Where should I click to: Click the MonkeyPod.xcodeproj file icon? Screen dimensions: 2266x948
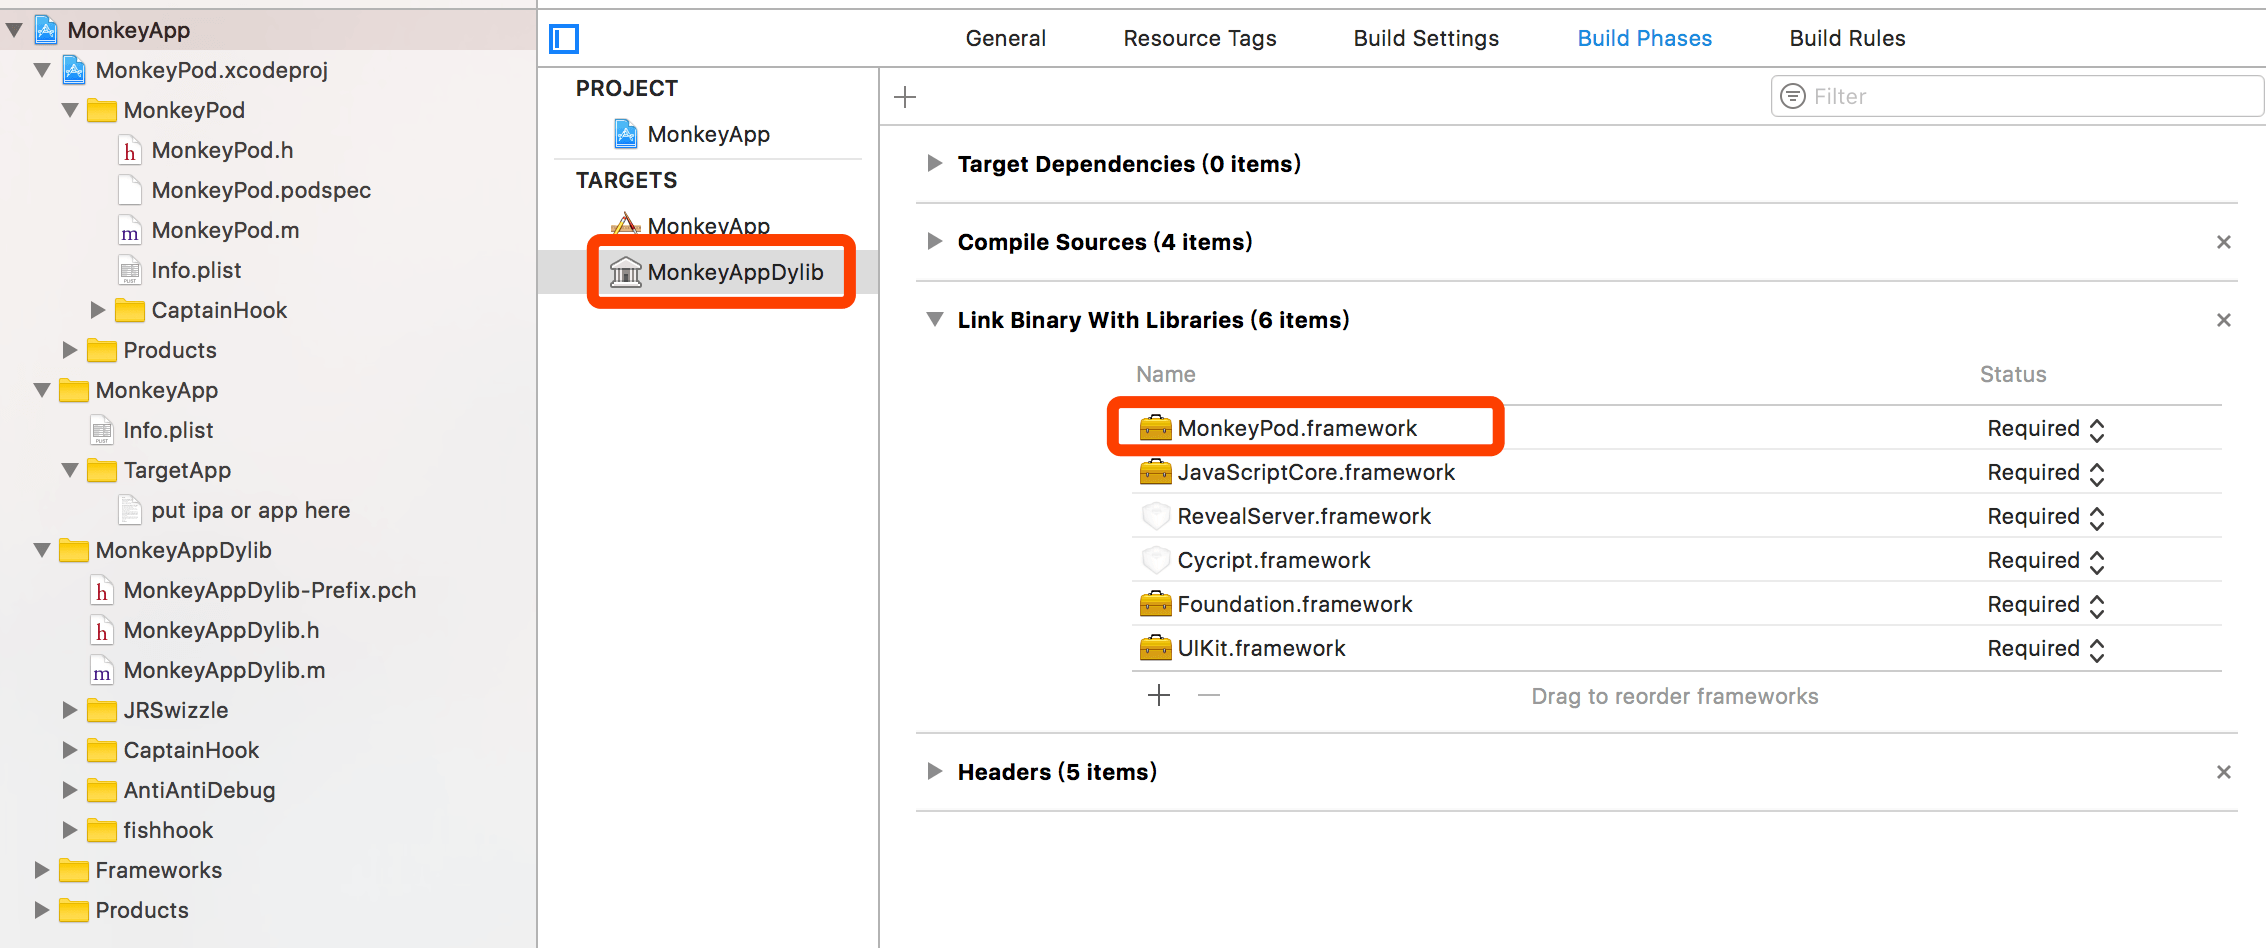(x=74, y=70)
